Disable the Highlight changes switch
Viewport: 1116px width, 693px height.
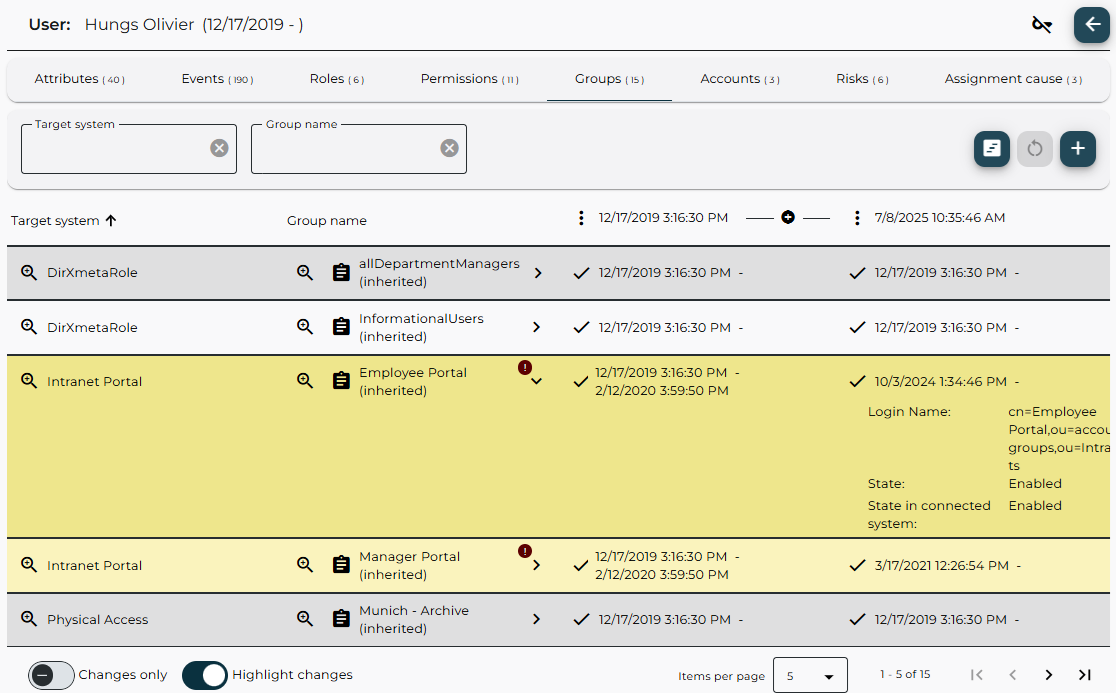pyautogui.click(x=205, y=675)
